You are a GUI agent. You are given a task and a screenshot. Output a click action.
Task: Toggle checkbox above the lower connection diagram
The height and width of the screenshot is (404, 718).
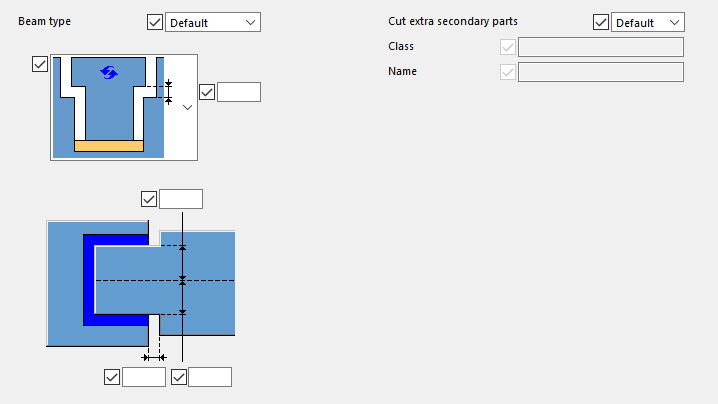click(149, 199)
